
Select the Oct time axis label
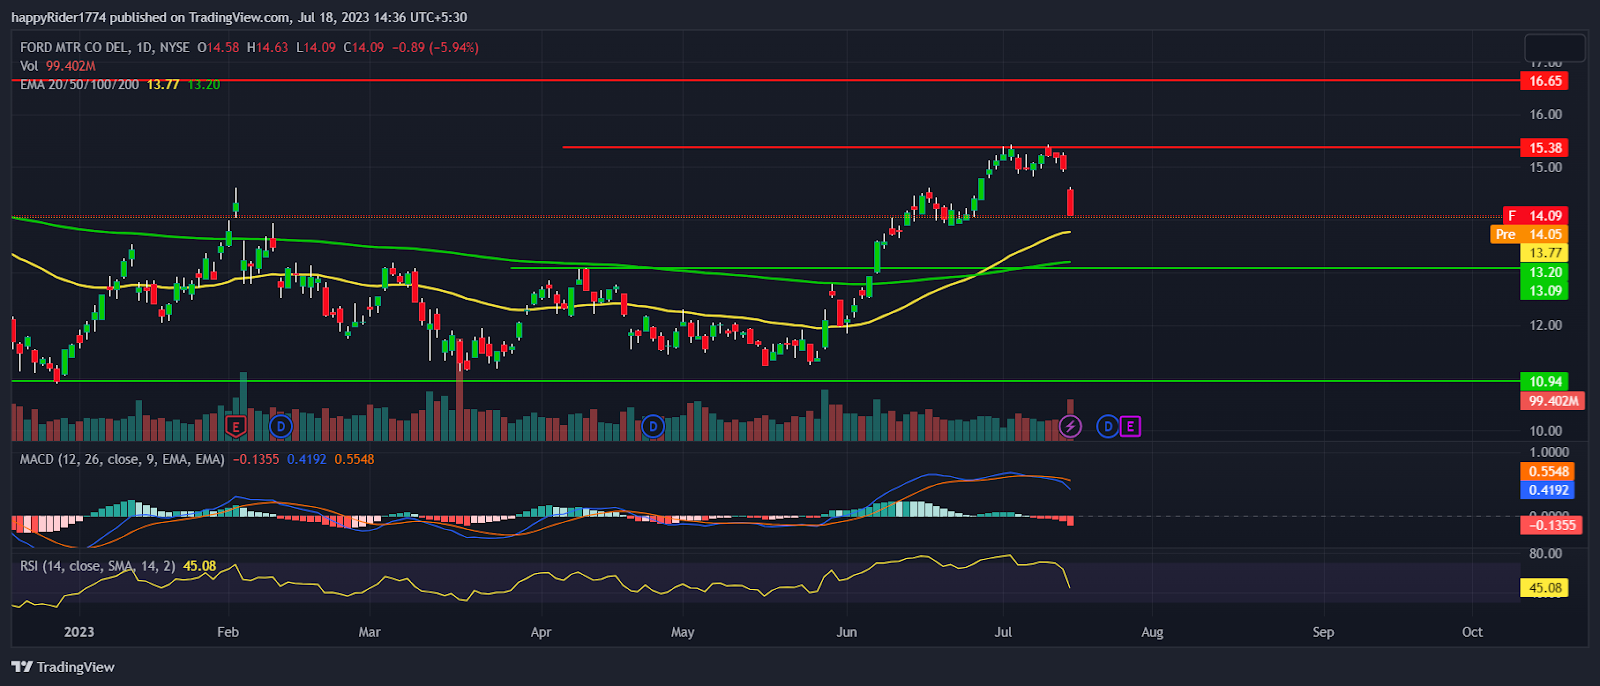(x=1472, y=632)
